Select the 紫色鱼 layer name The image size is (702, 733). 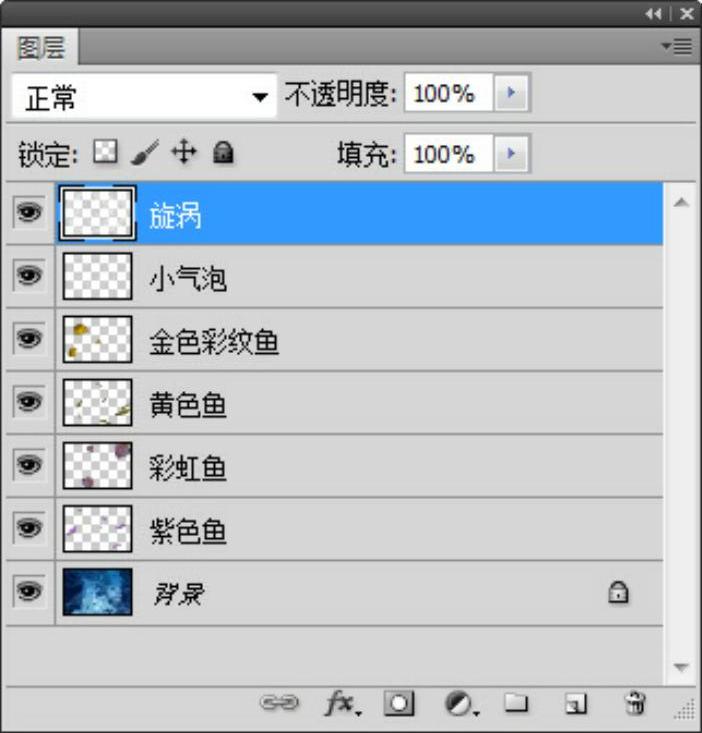(x=188, y=531)
